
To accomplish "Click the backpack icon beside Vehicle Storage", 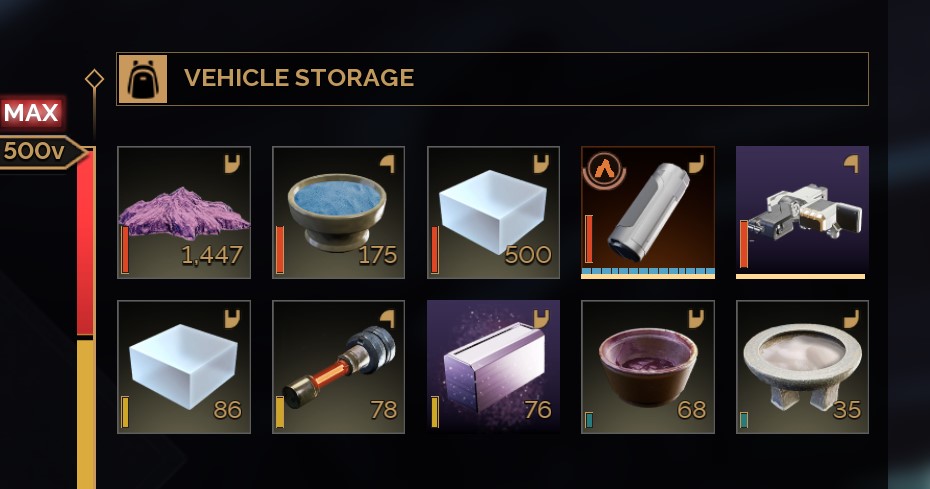I will [143, 79].
